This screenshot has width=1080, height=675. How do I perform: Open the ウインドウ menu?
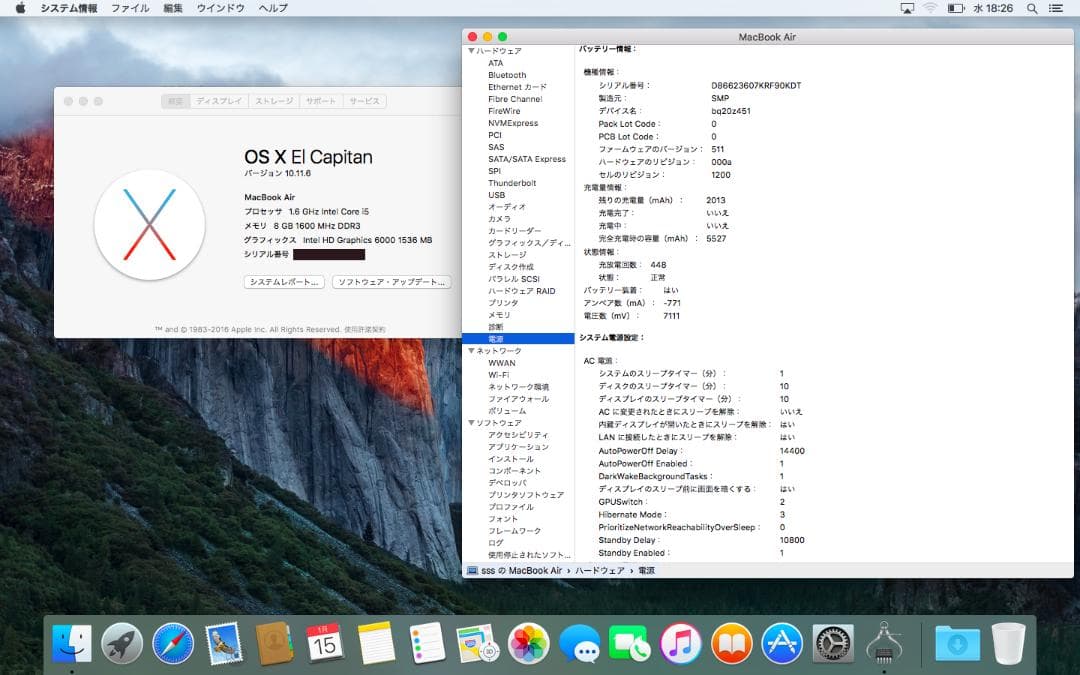[220, 8]
